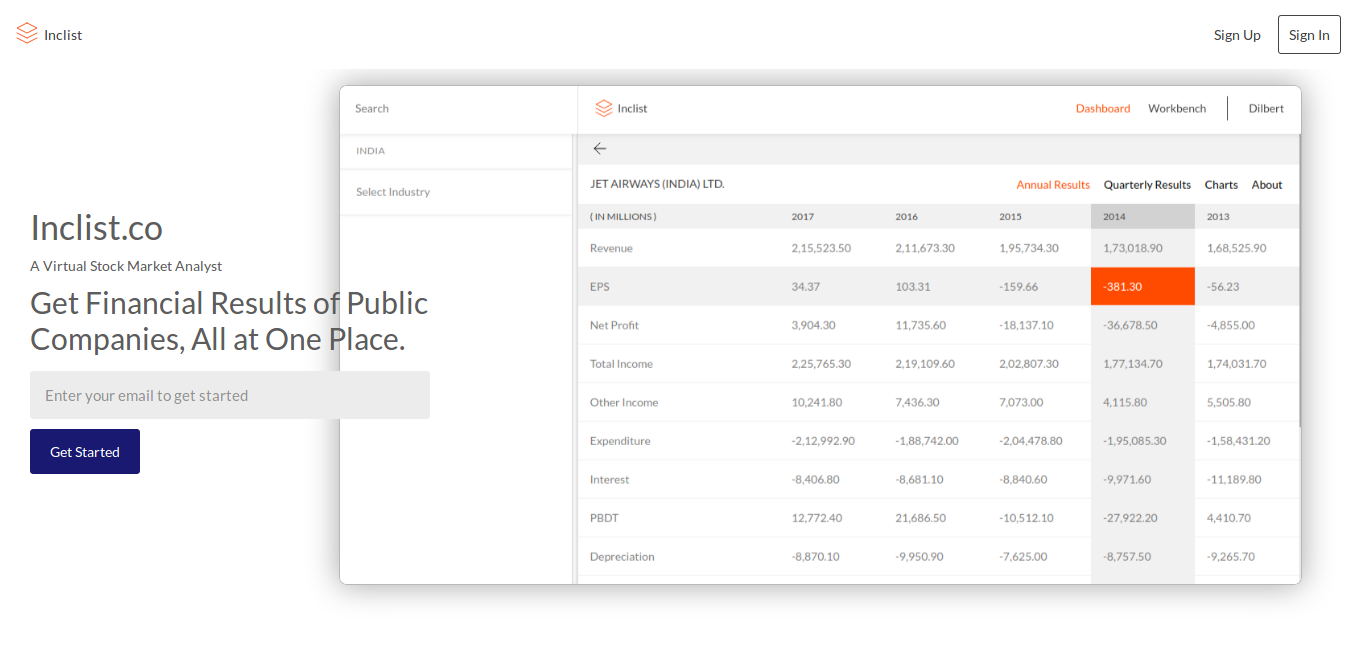Image resolution: width=1366 pixels, height=670 pixels.
Task: Click the Inclist brand name in page header
Action: (63, 35)
